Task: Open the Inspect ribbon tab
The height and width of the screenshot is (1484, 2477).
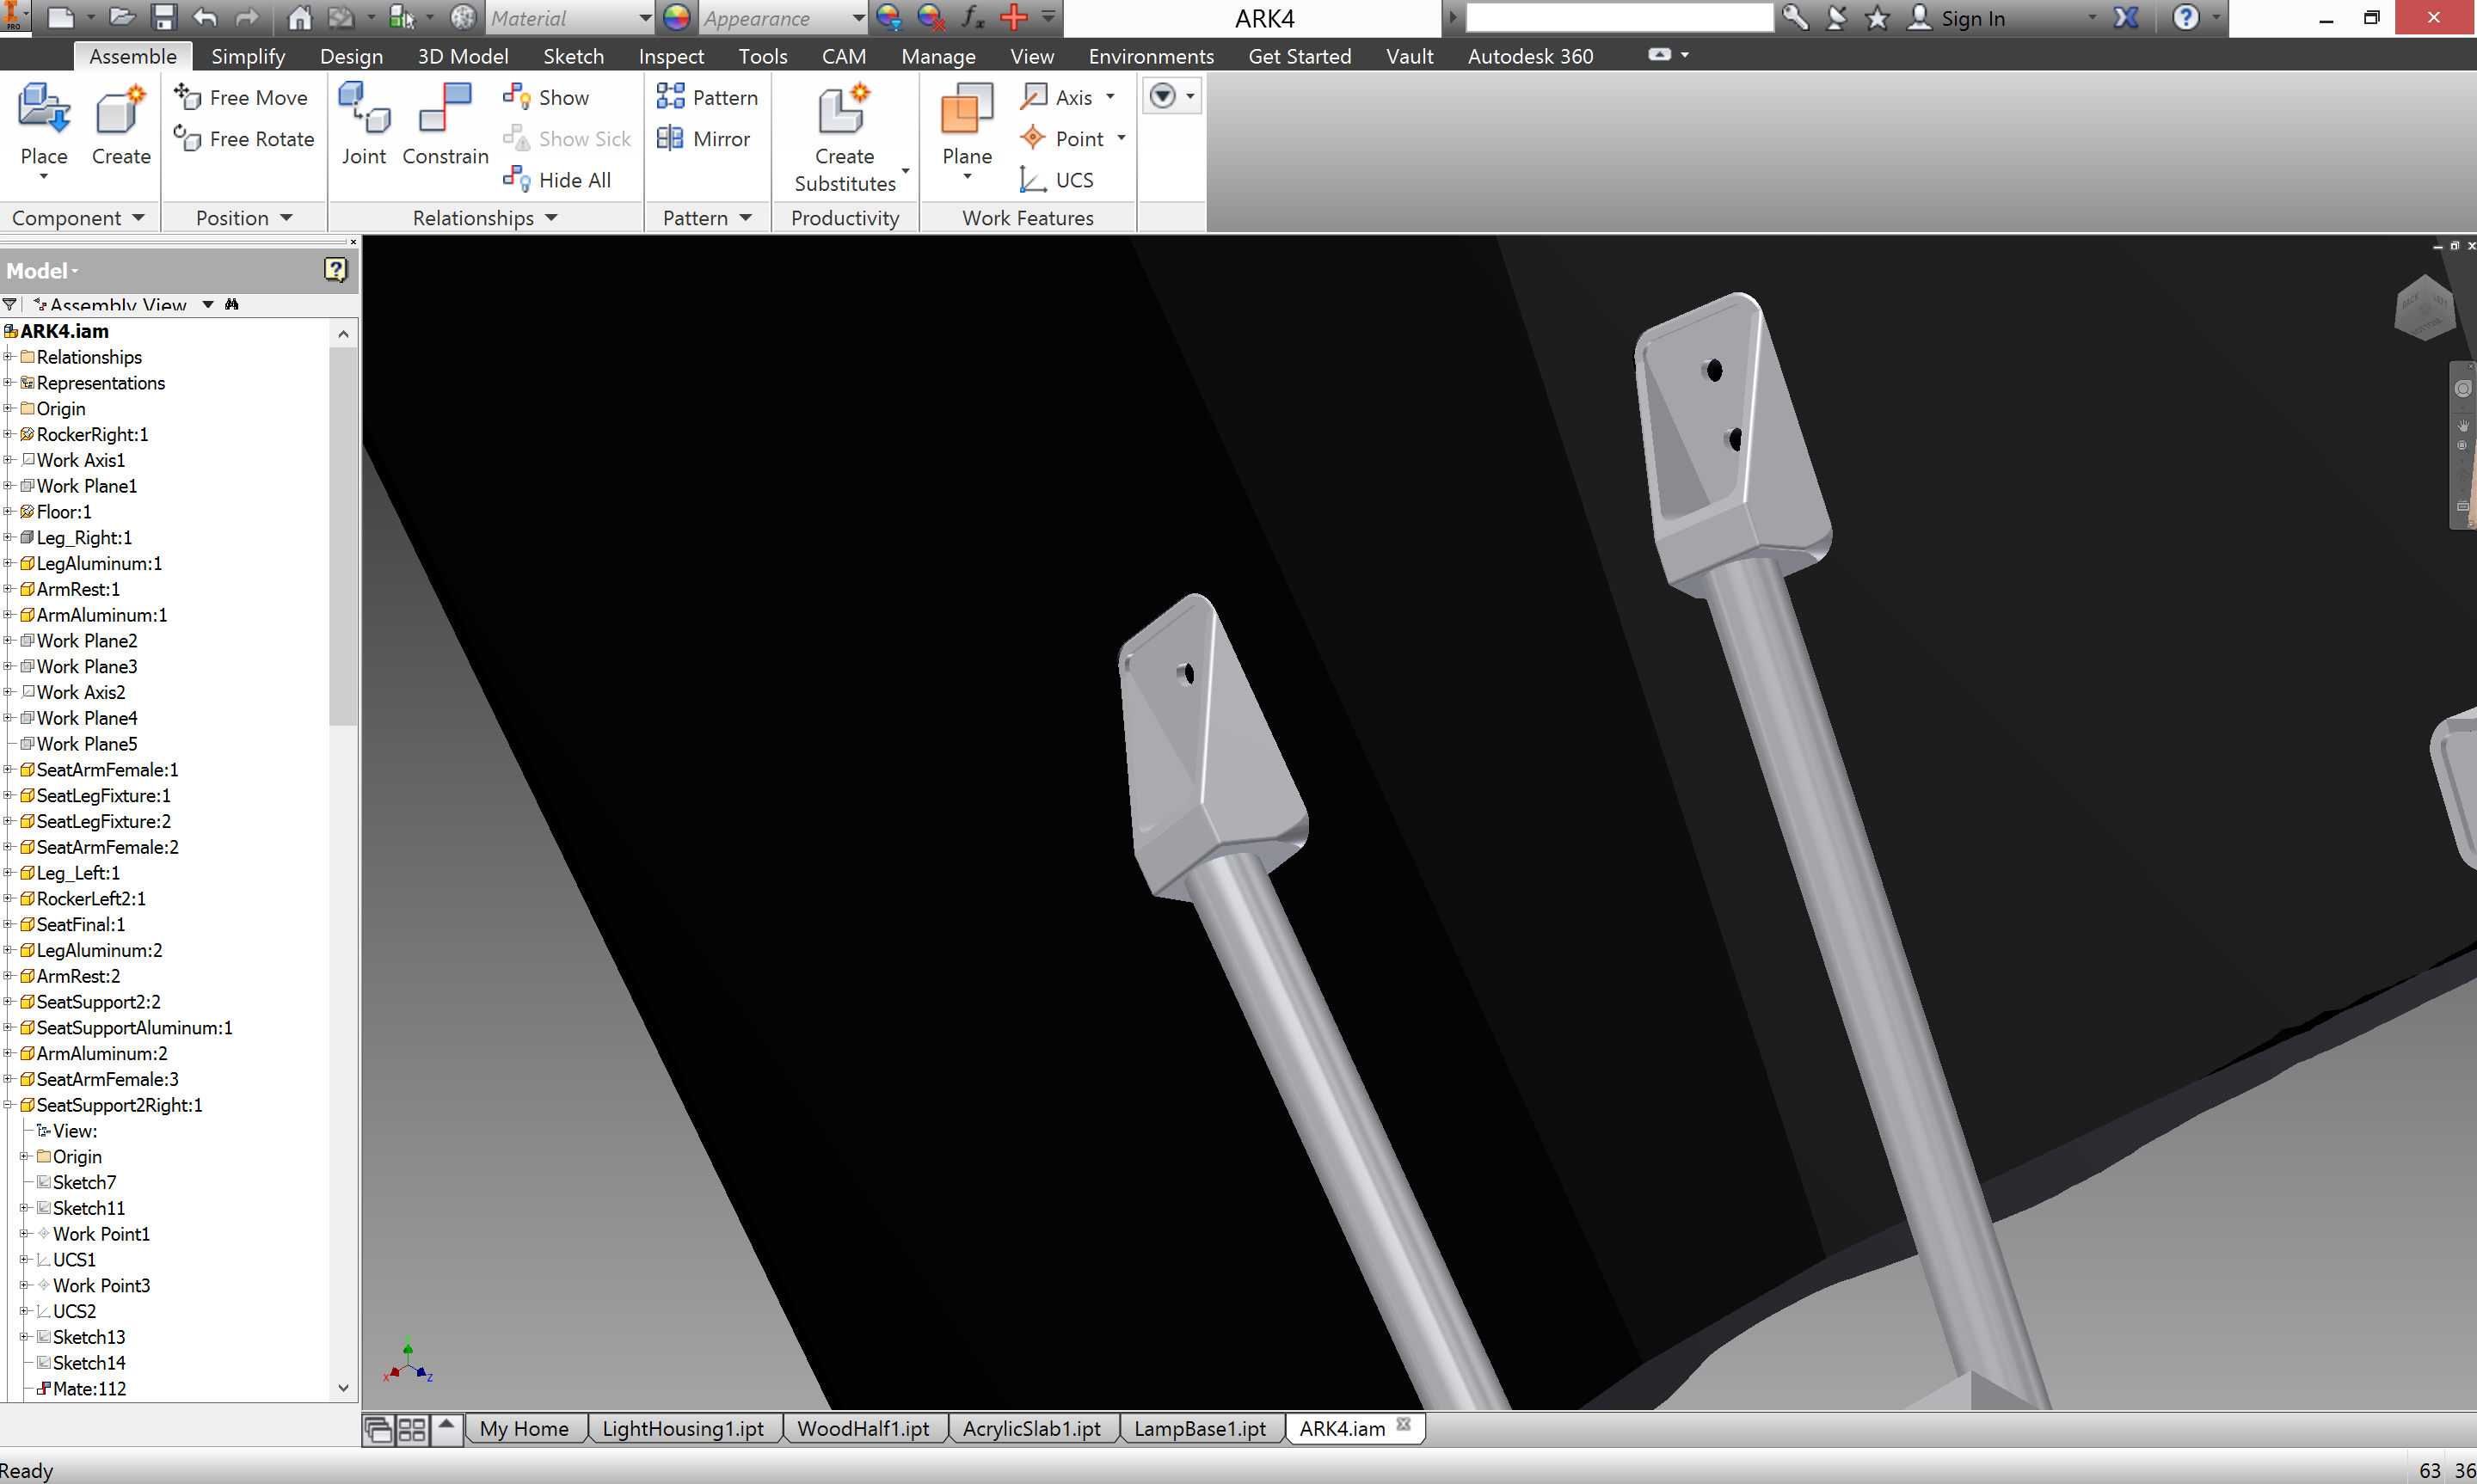Action: click(671, 56)
